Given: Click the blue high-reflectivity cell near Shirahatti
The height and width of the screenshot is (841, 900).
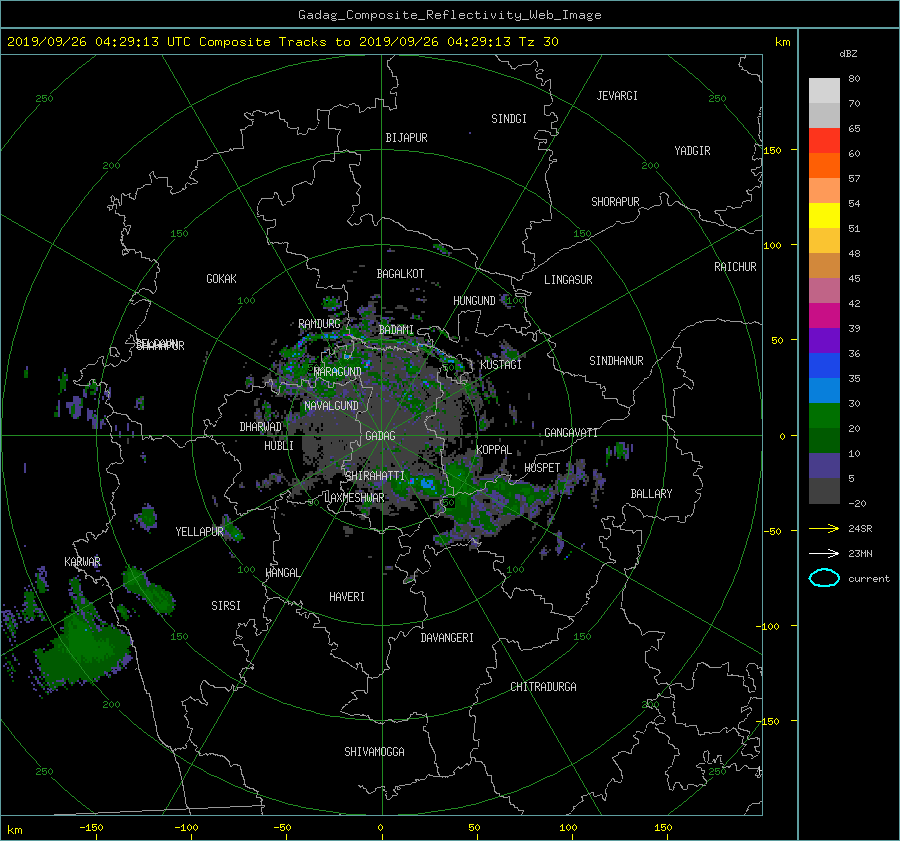Looking at the screenshot, I should tap(427, 484).
